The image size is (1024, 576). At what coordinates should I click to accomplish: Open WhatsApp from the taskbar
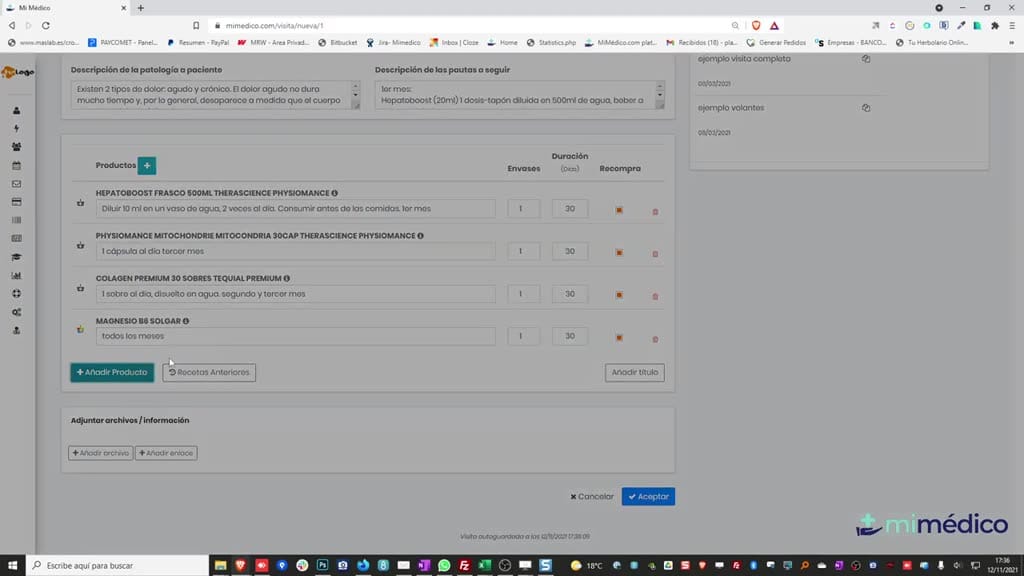pos(444,566)
